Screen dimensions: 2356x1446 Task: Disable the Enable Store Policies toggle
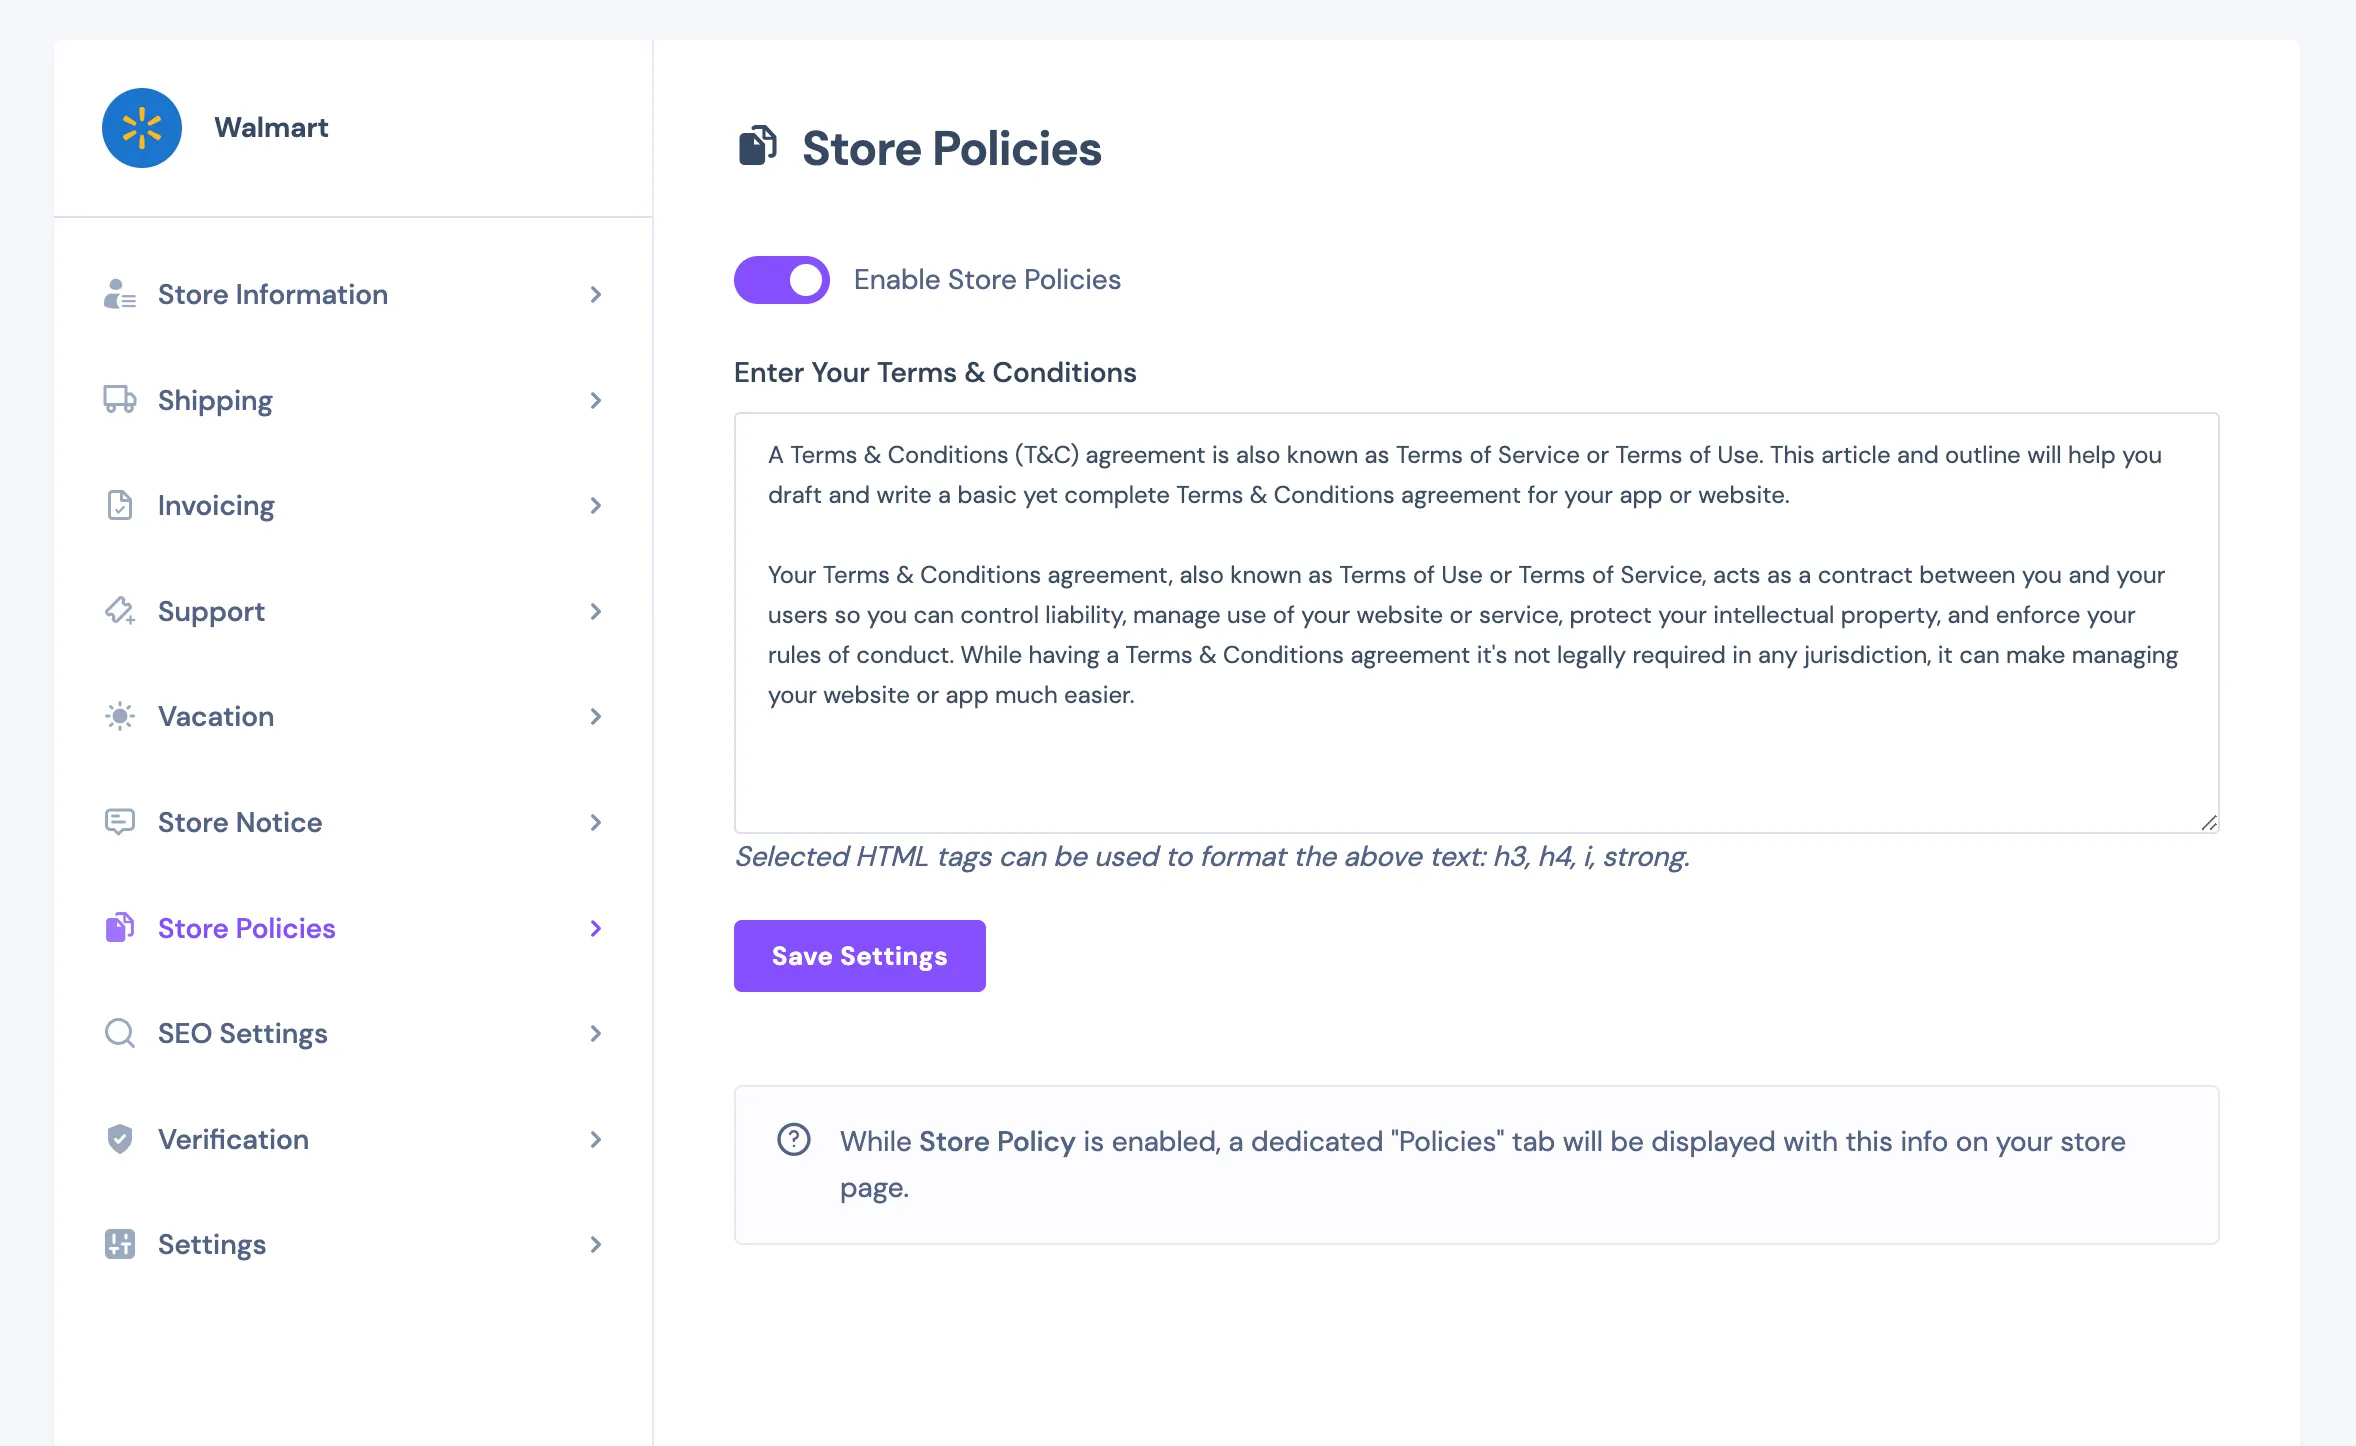point(782,280)
